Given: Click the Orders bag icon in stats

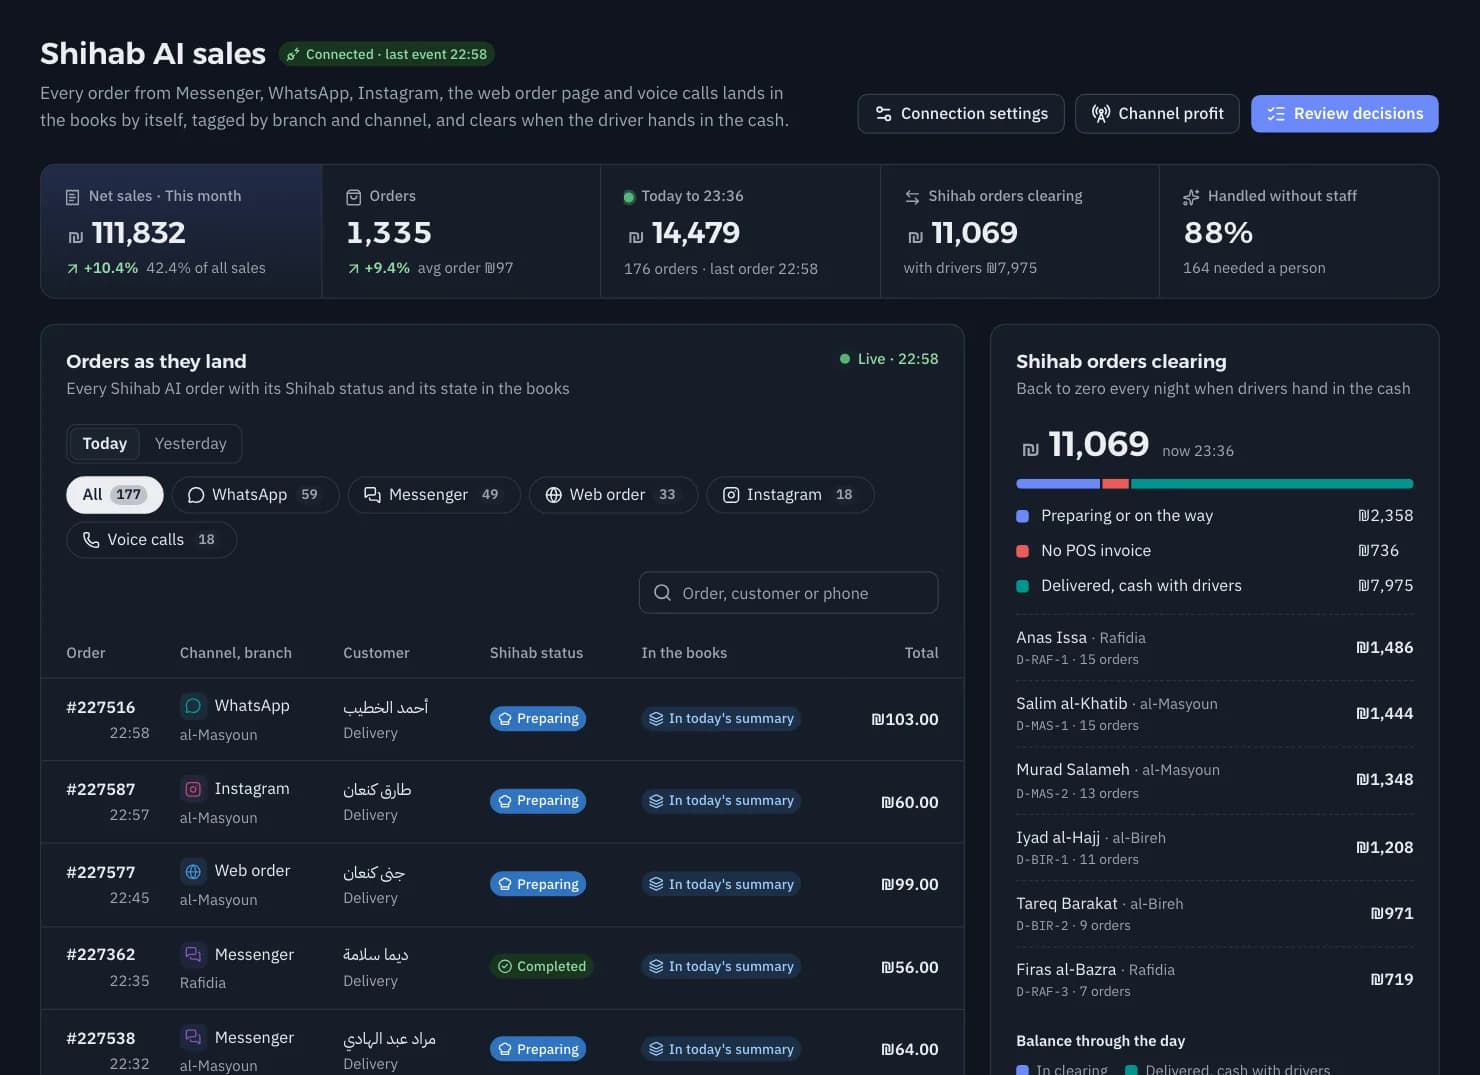Looking at the screenshot, I should [353, 197].
